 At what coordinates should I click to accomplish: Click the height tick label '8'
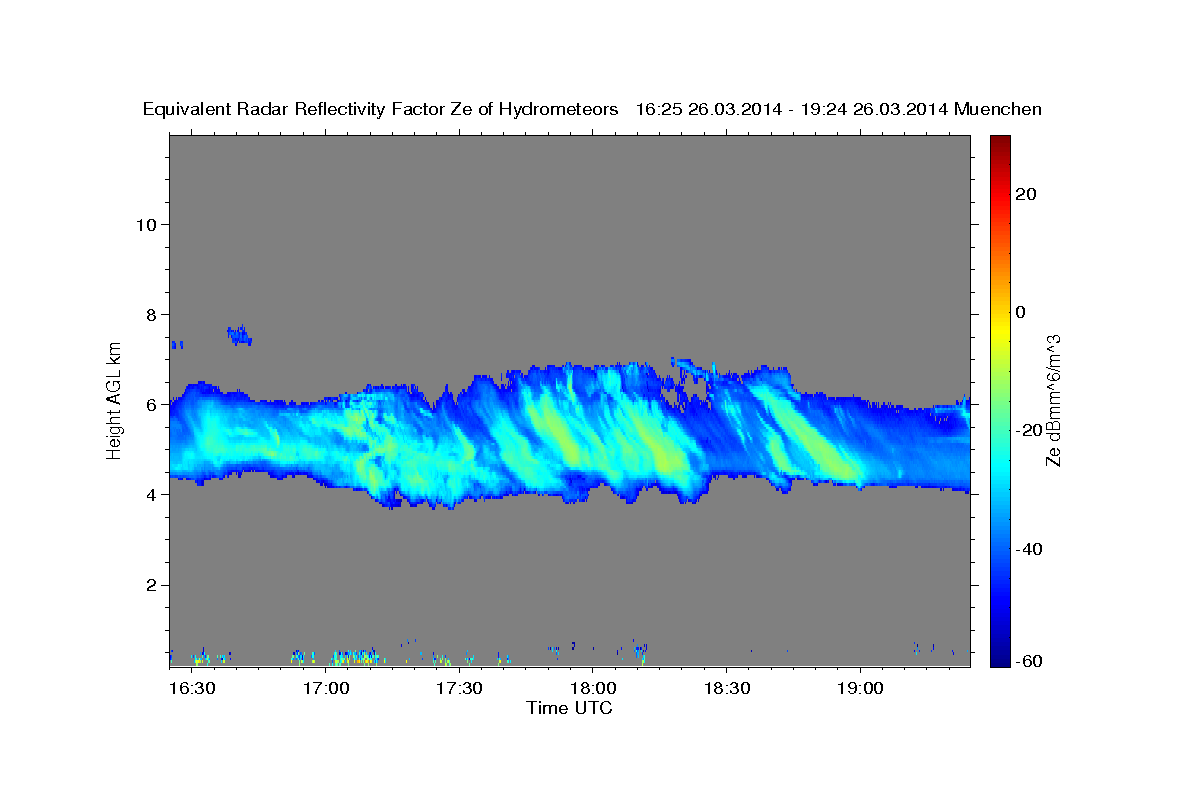click(x=149, y=314)
